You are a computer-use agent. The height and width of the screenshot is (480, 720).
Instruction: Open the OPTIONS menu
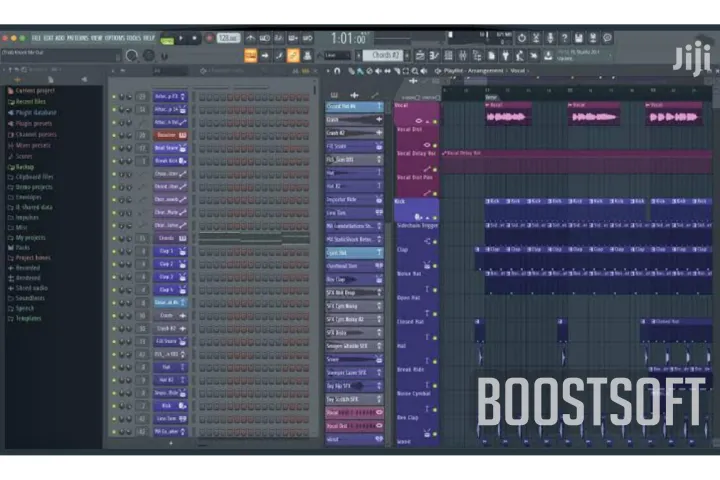point(116,38)
